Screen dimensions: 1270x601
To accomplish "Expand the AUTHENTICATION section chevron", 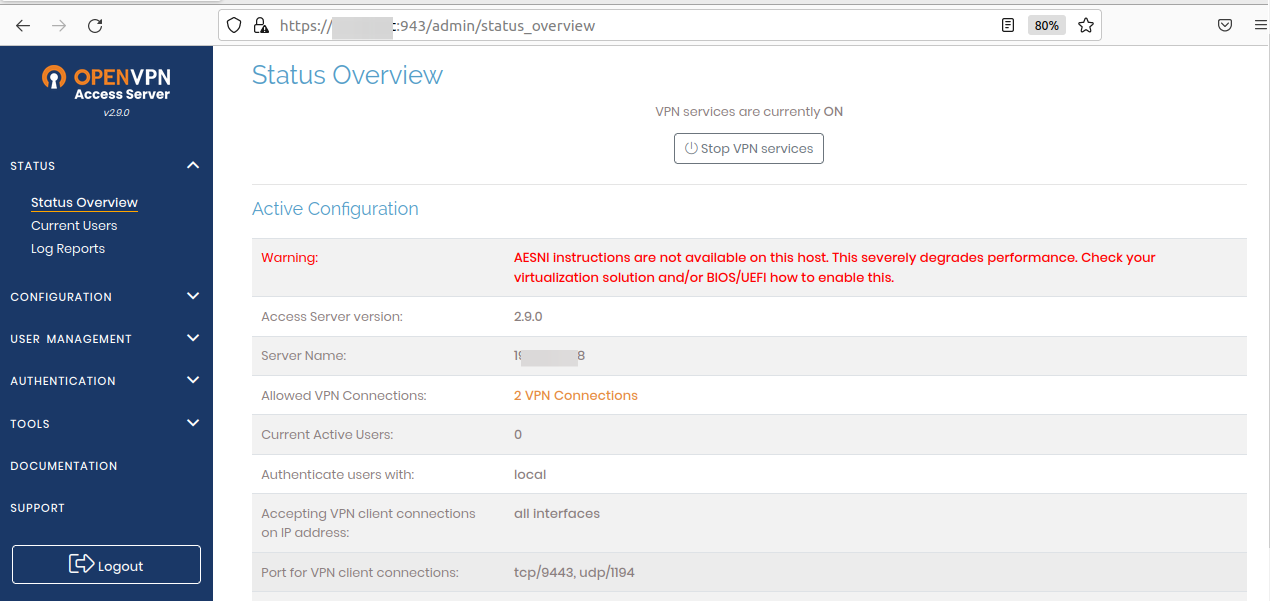I will [193, 380].
